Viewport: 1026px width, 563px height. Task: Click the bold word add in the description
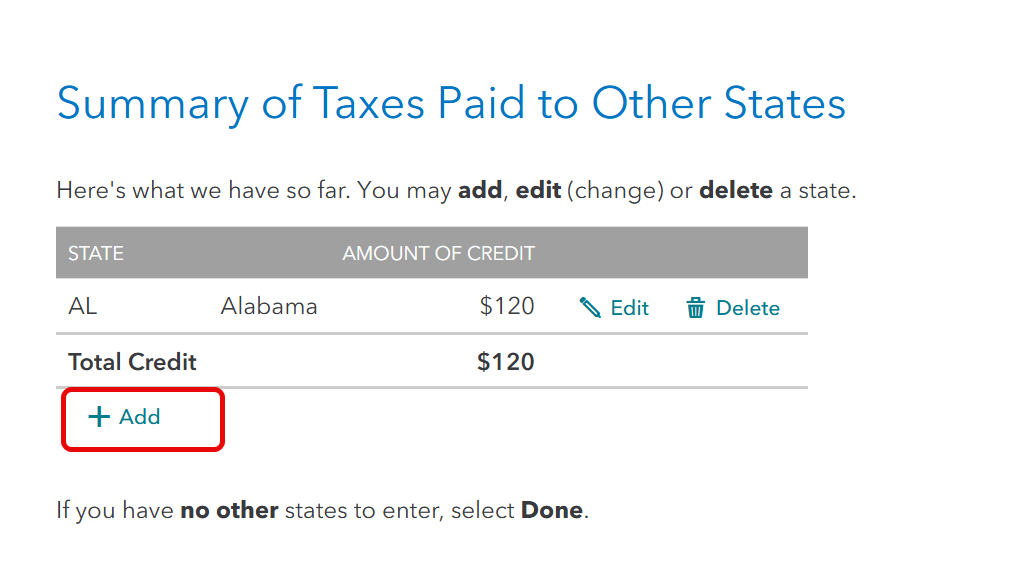(x=480, y=191)
